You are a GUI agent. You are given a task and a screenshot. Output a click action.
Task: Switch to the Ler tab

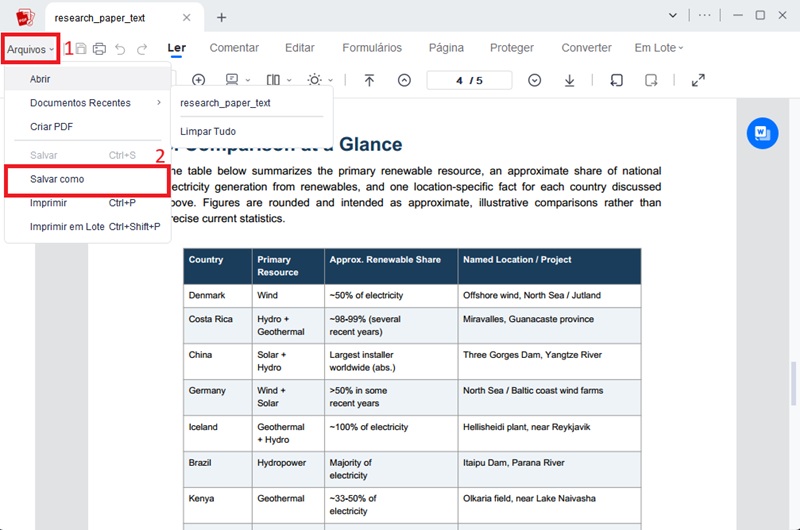tap(177, 48)
